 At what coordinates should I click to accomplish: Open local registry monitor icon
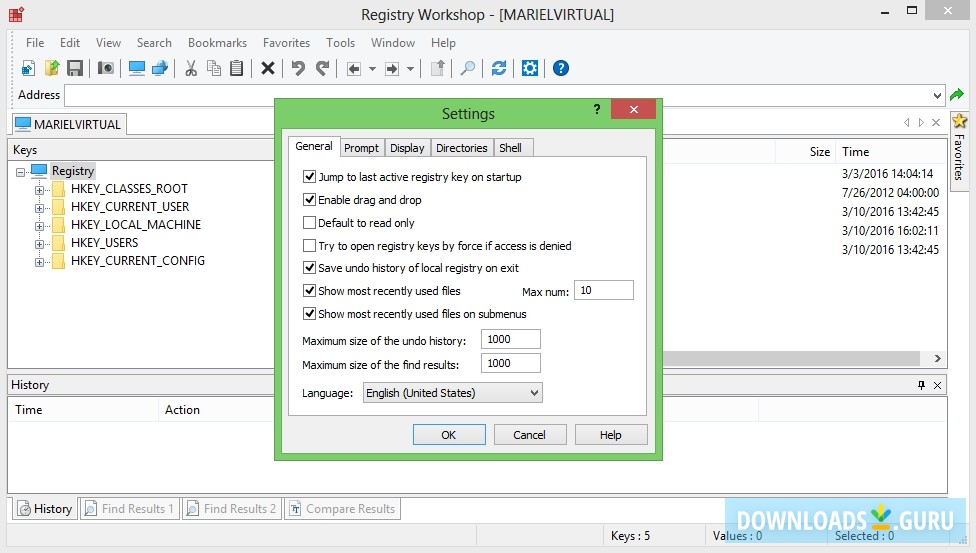pos(136,68)
